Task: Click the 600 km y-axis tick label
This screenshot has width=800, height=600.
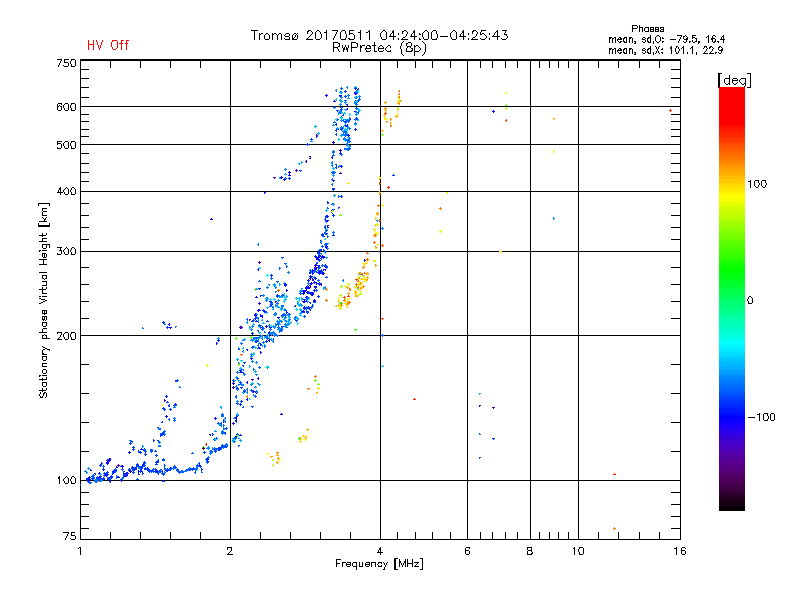Action: [66, 107]
